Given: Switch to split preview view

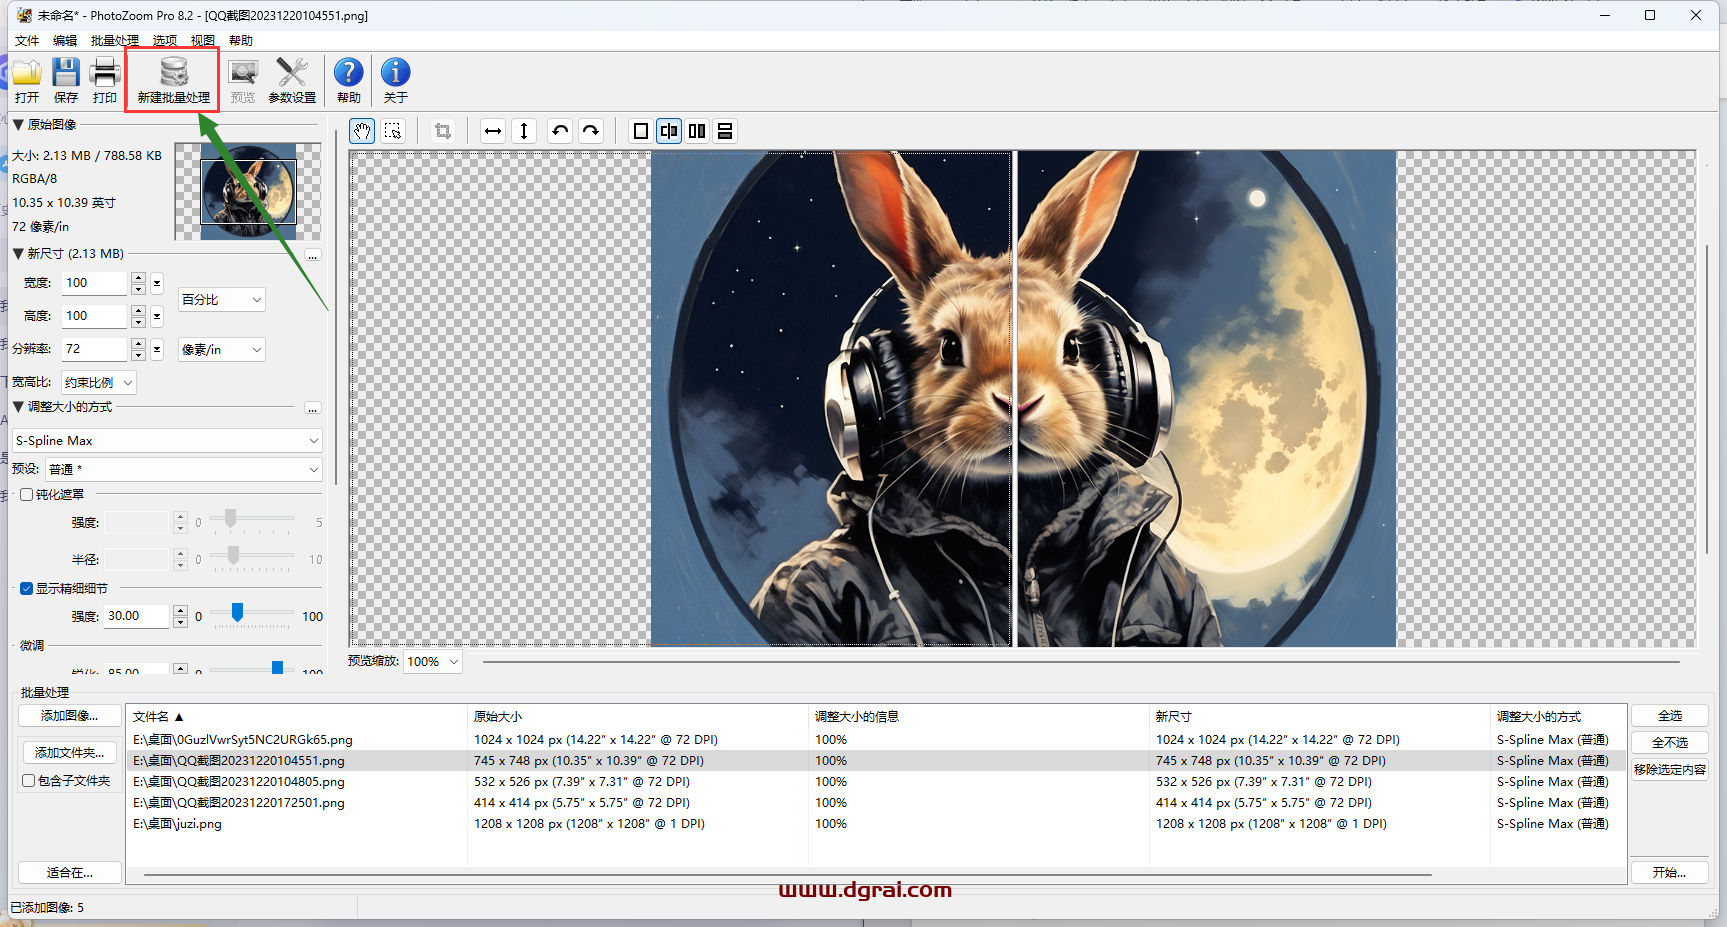Looking at the screenshot, I should click(669, 131).
